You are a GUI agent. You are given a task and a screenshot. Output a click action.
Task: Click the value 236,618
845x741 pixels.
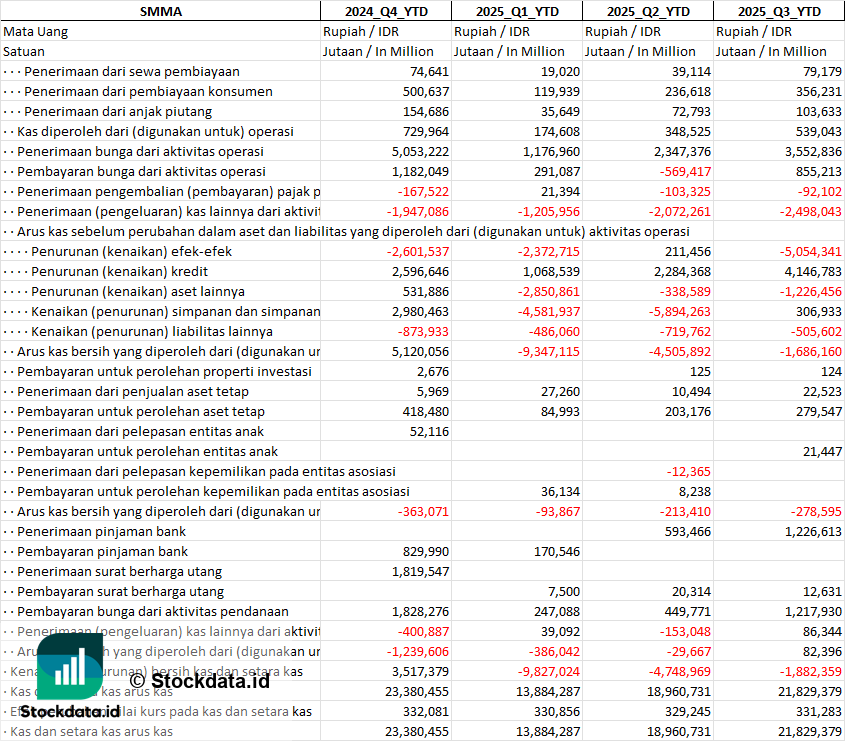click(688, 92)
